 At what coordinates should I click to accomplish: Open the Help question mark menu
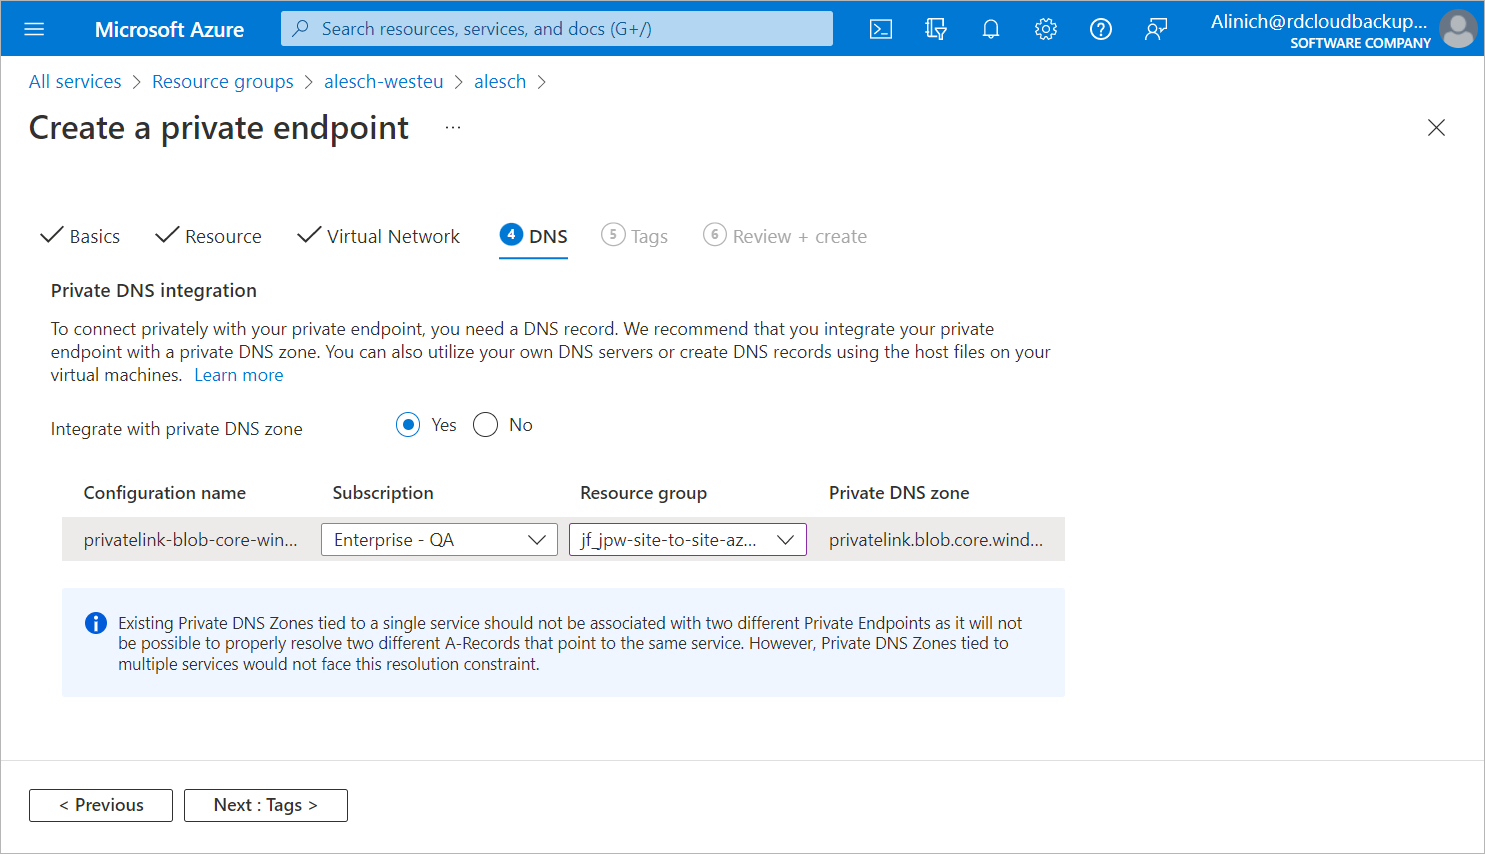[1101, 29]
